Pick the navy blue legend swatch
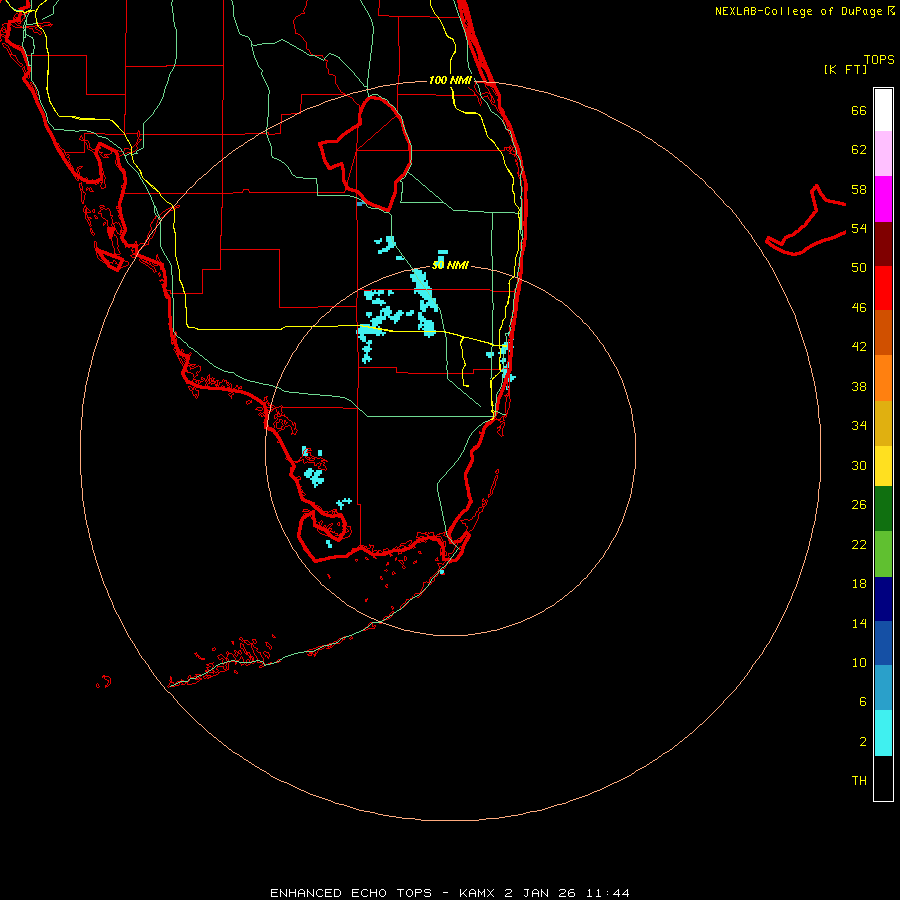This screenshot has width=900, height=900. coord(883,599)
